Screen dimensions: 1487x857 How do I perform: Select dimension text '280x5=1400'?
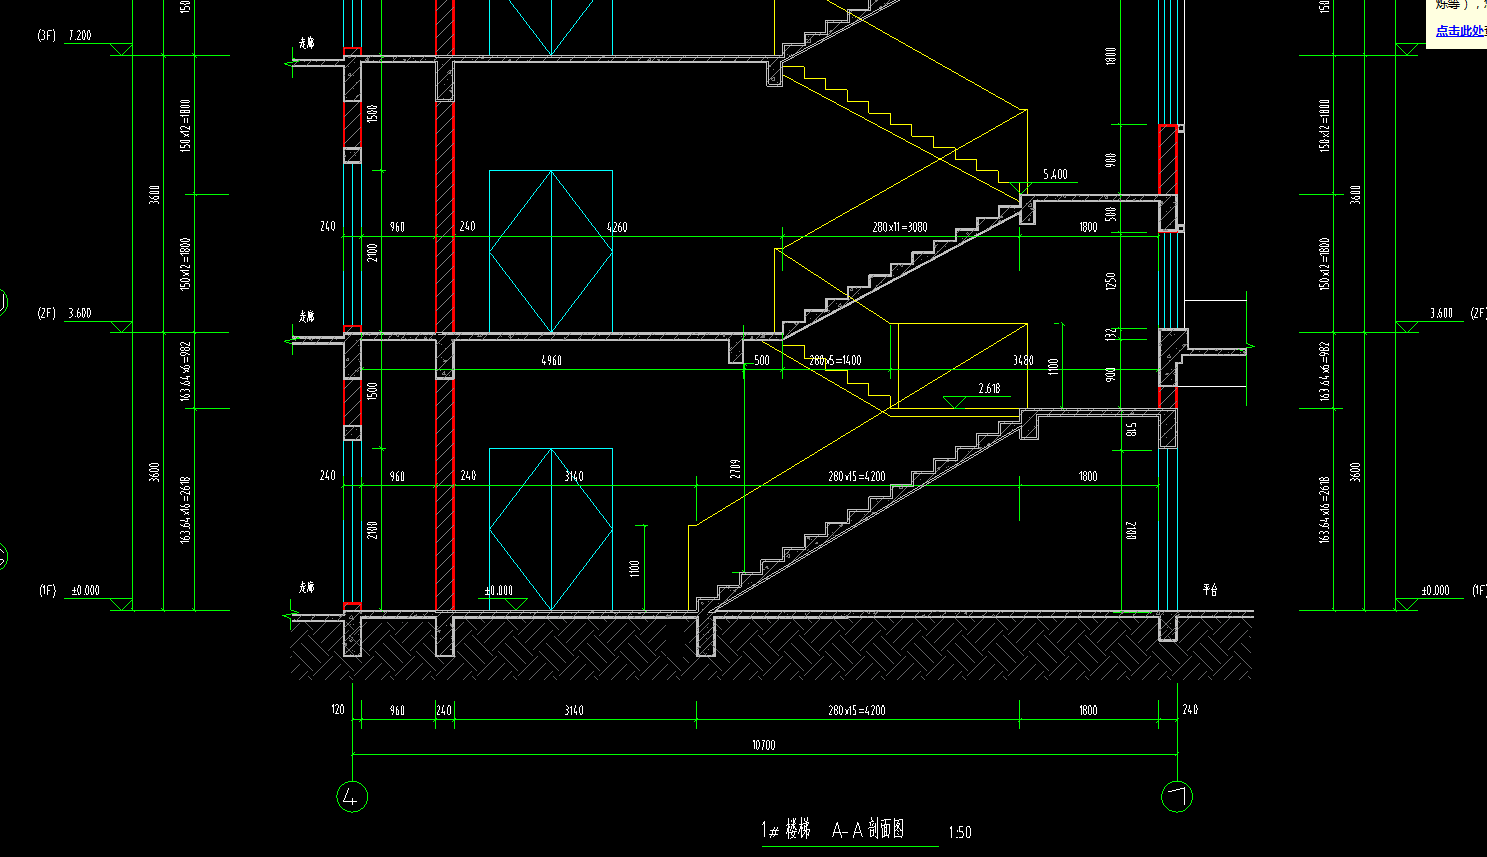pyautogui.click(x=835, y=360)
